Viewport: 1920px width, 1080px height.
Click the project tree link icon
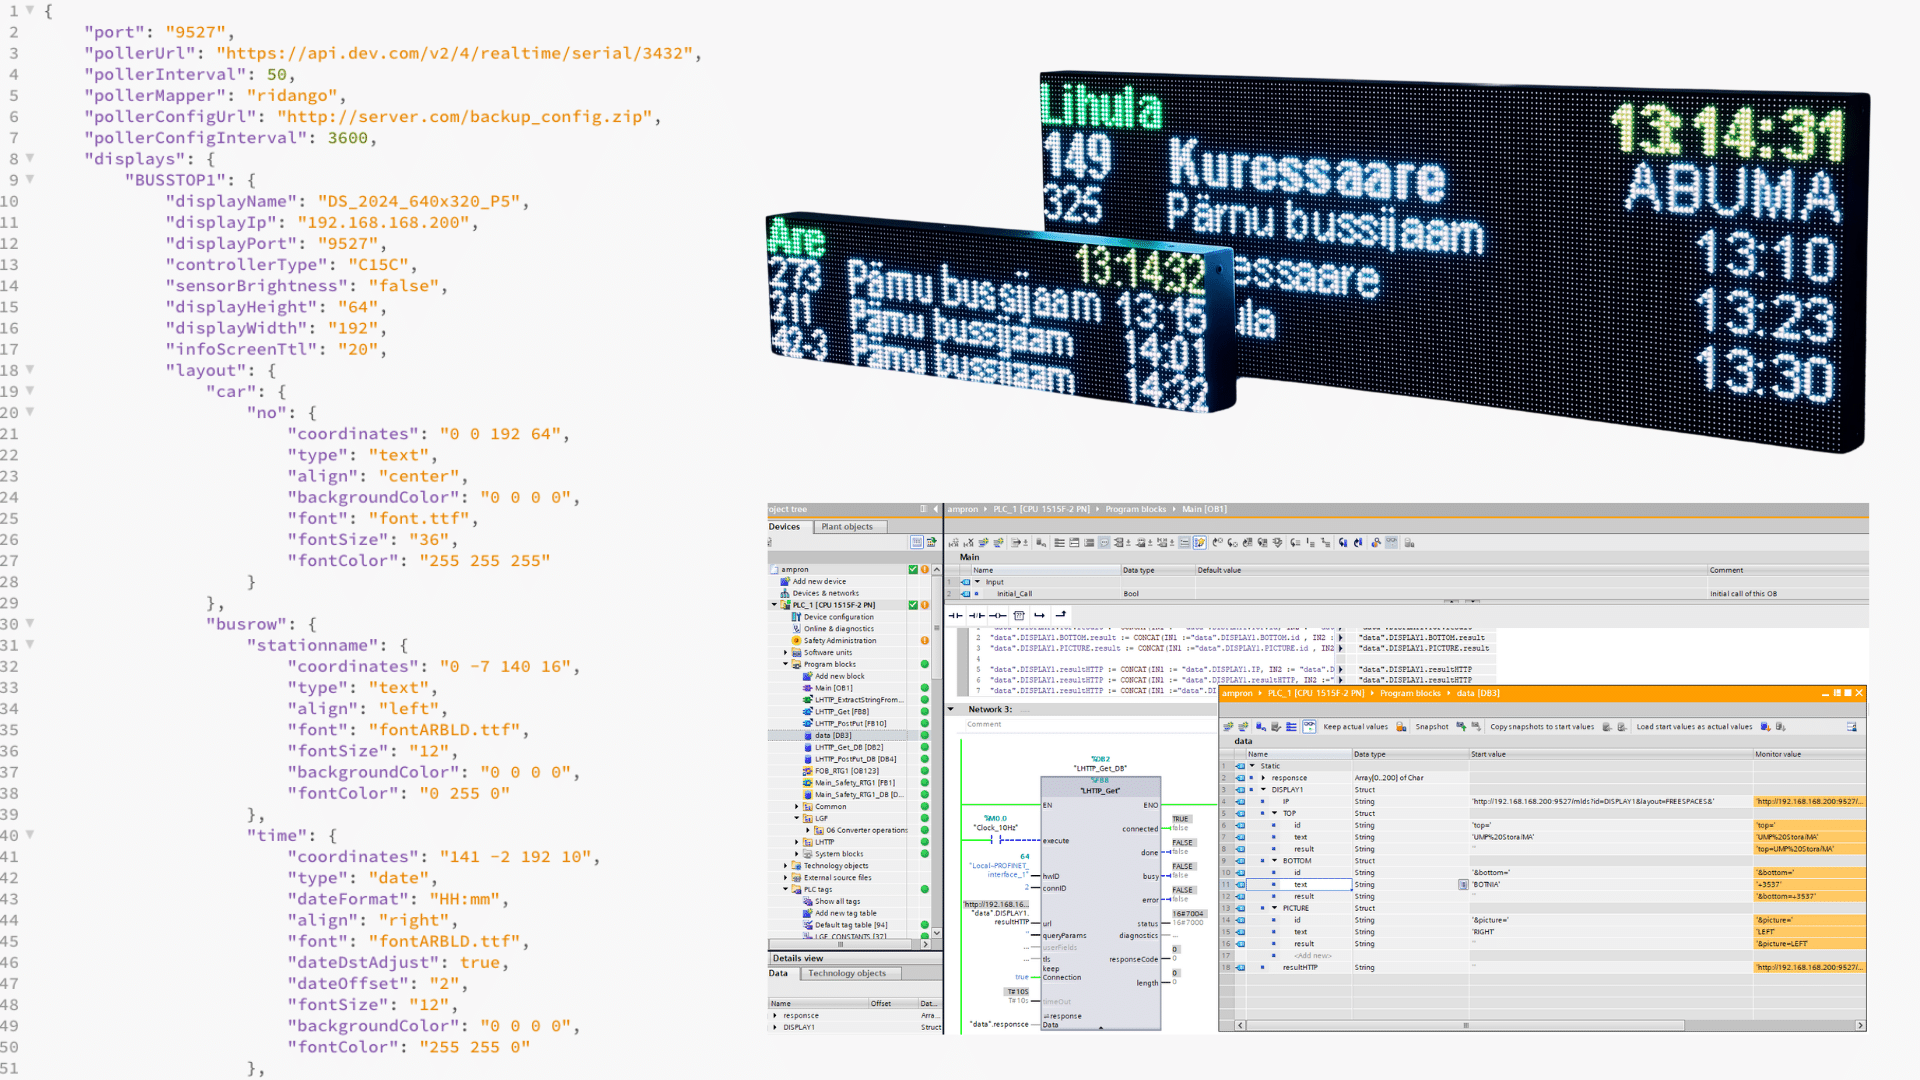point(932,543)
